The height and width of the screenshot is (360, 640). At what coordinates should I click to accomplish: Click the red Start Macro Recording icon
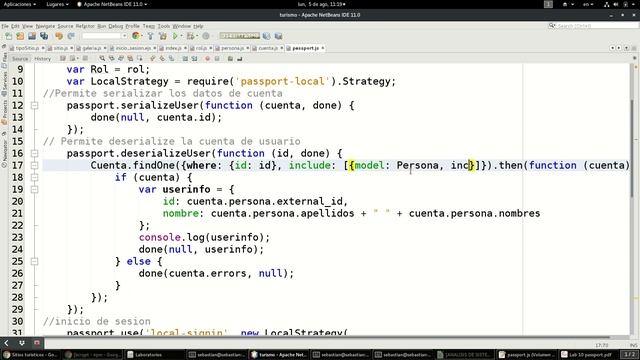pos(207,59)
